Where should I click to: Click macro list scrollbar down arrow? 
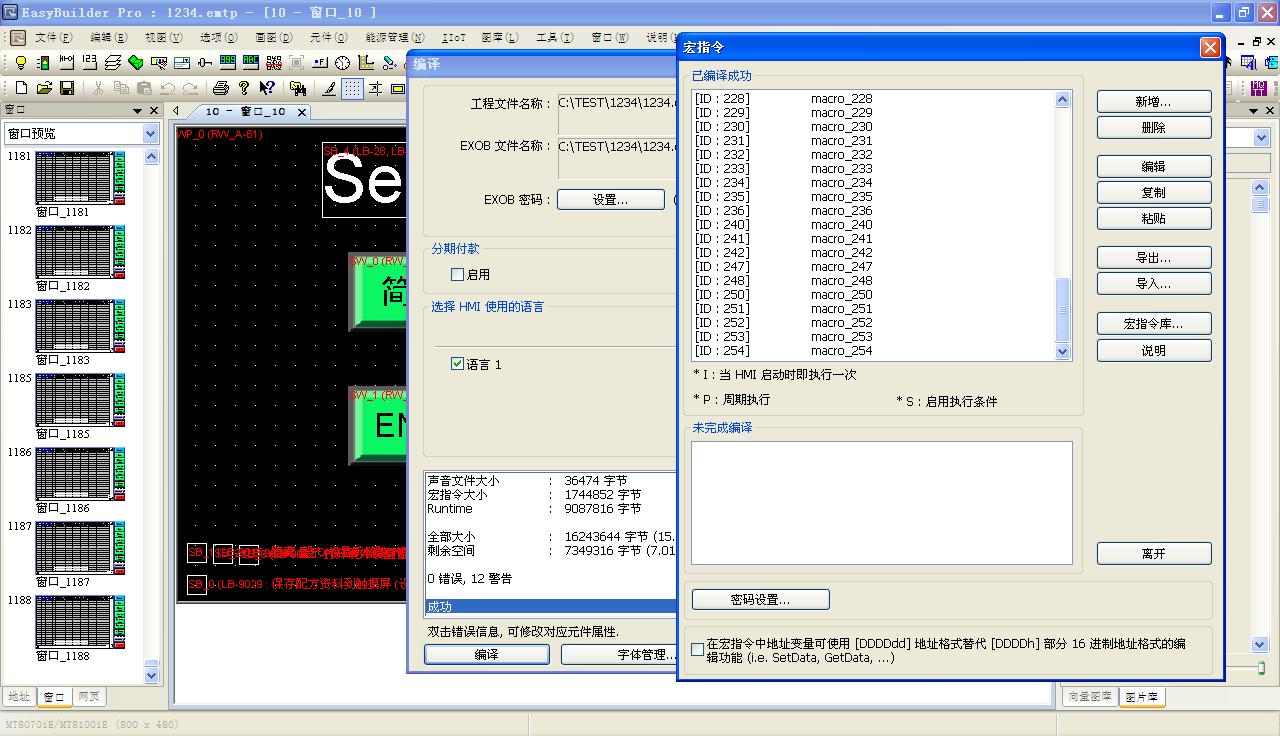coord(1062,351)
